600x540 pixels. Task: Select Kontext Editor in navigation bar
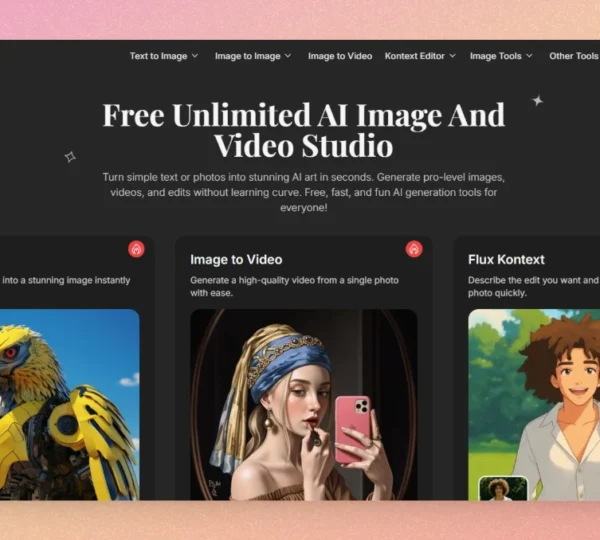[x=415, y=56]
